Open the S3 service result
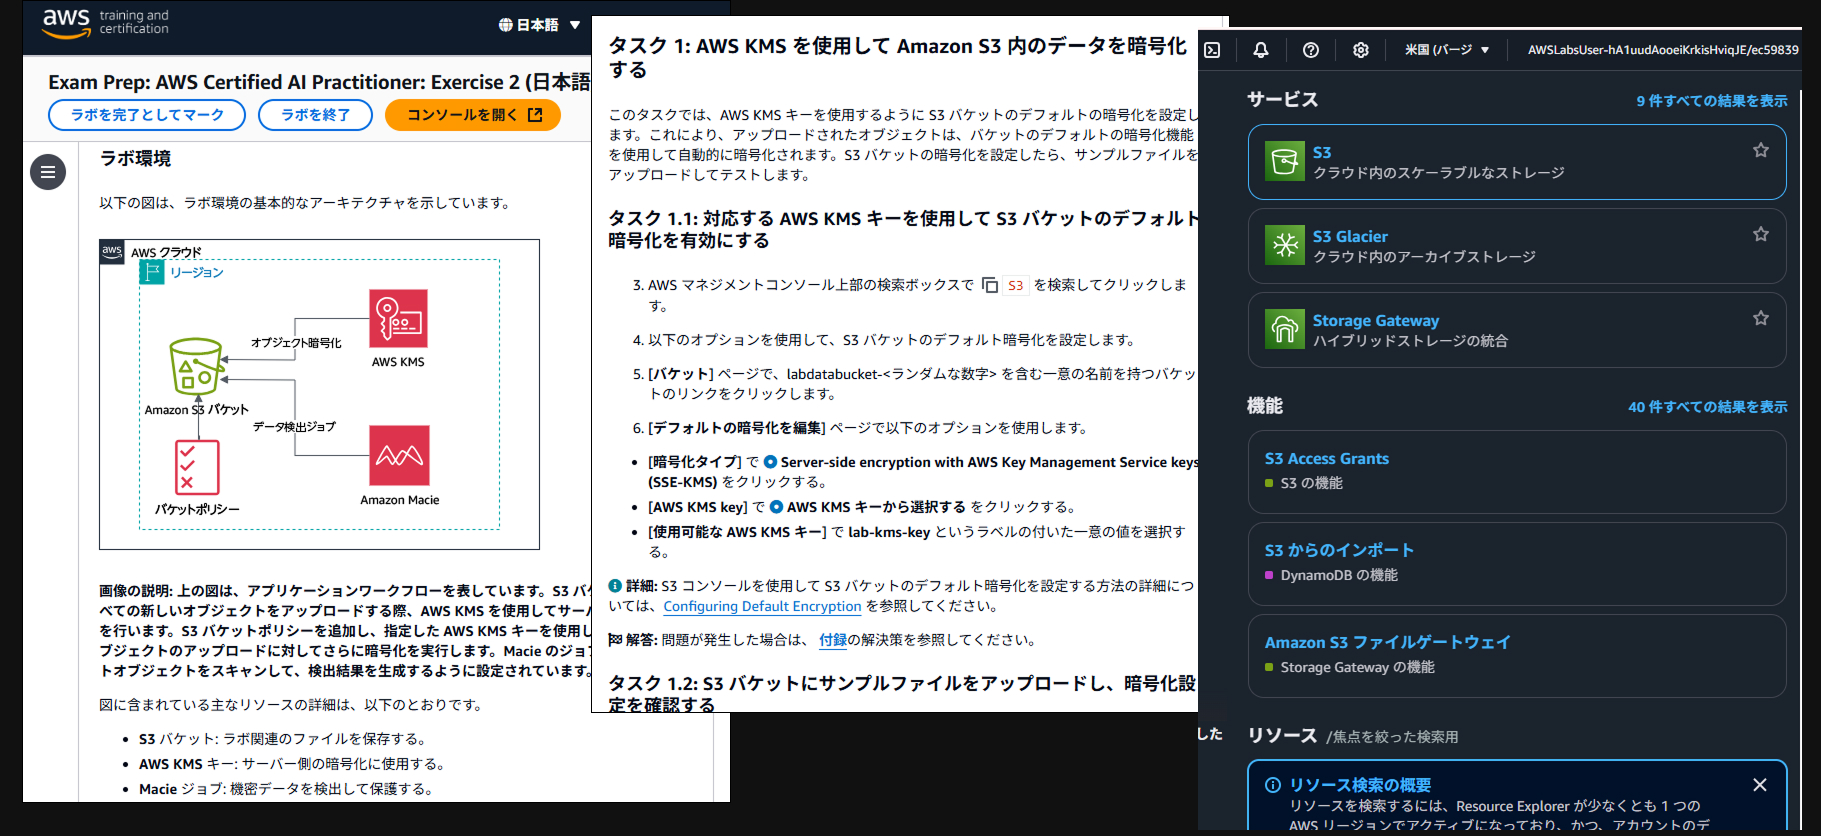1821x836 pixels. coord(1517,162)
